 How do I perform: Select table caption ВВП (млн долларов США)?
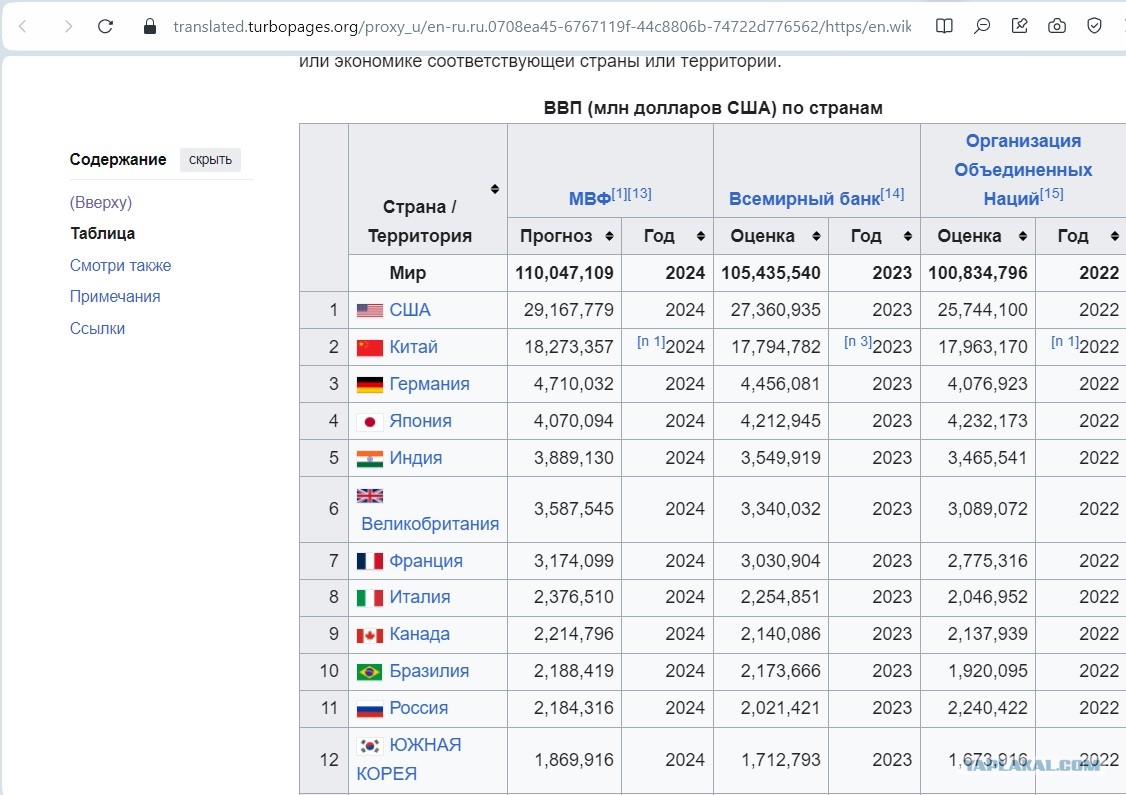click(713, 108)
